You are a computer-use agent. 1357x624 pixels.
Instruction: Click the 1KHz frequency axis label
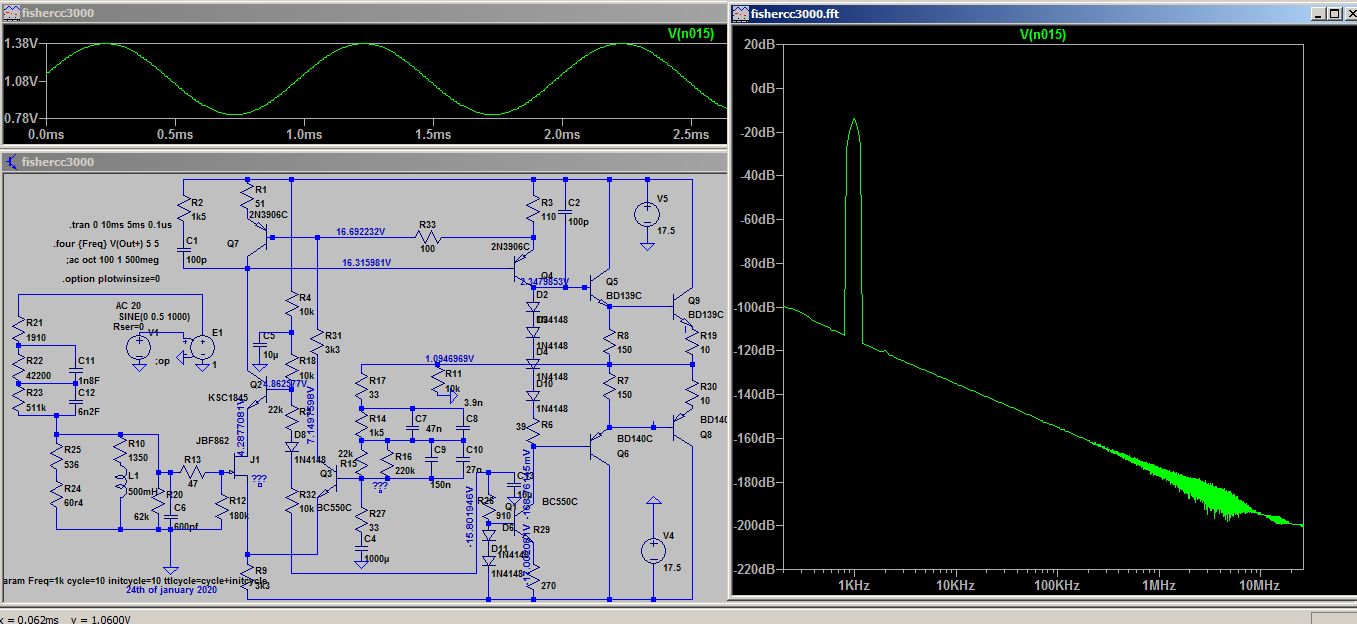(x=852, y=585)
